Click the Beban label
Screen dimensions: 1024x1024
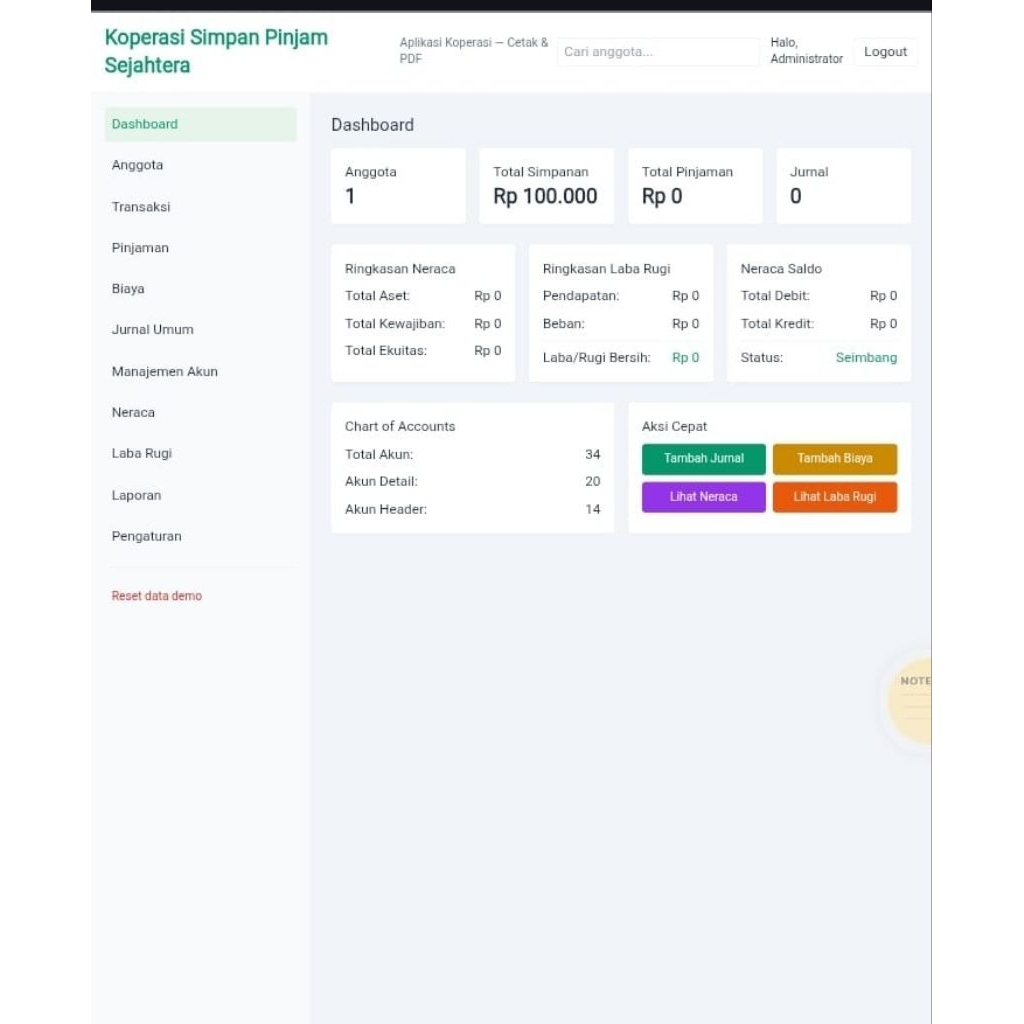click(x=564, y=324)
